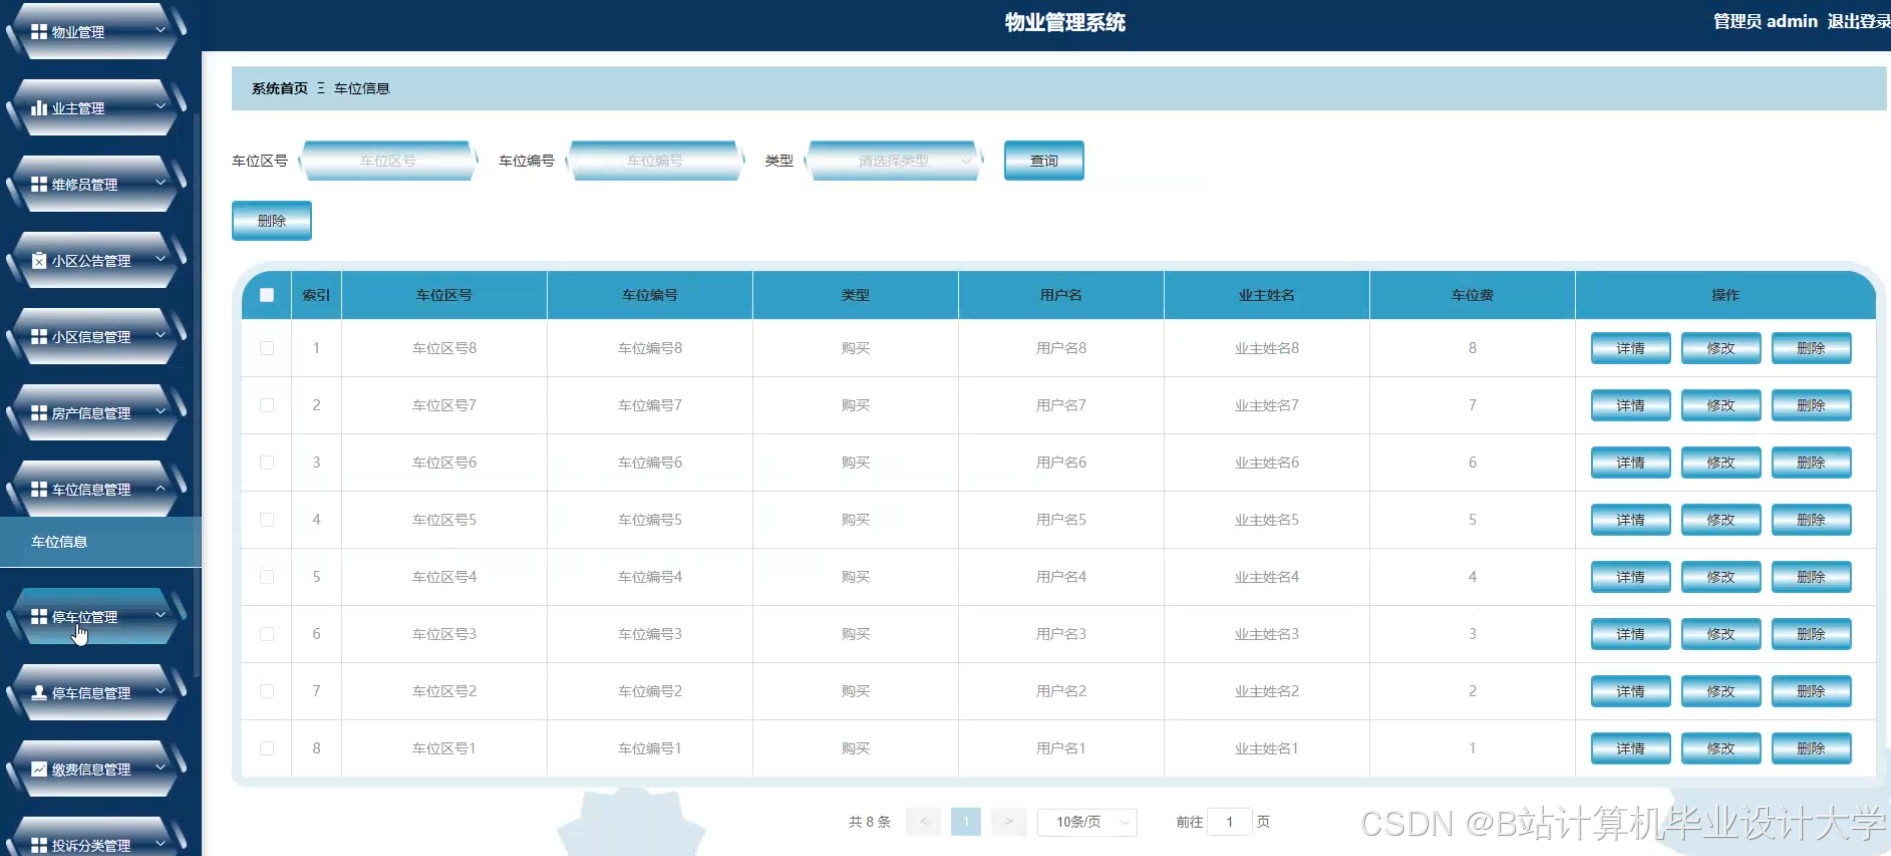This screenshot has width=1891, height=856.
Task: Click the chart icon beside 缴费信息管理
Action: [39, 769]
